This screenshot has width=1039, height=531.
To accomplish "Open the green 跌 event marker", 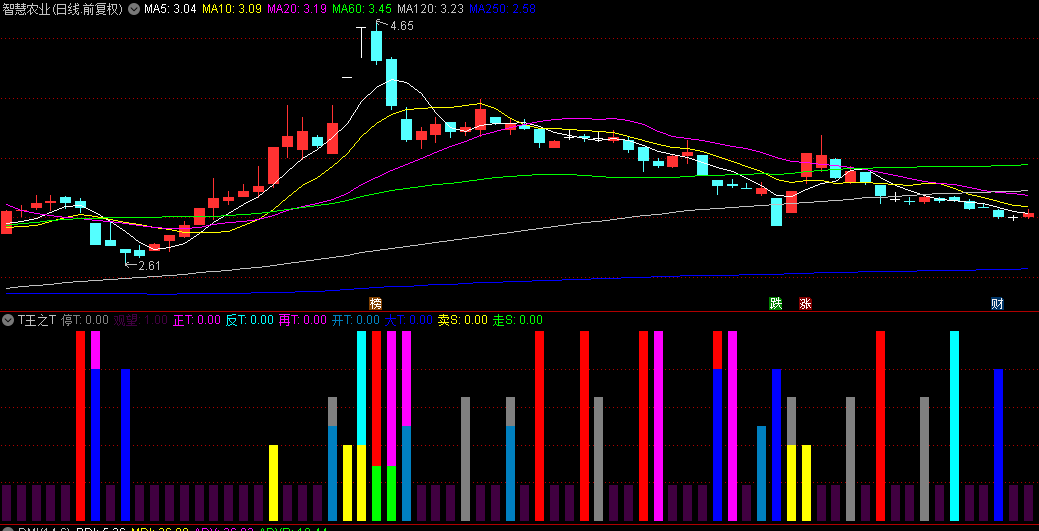I will 775,304.
